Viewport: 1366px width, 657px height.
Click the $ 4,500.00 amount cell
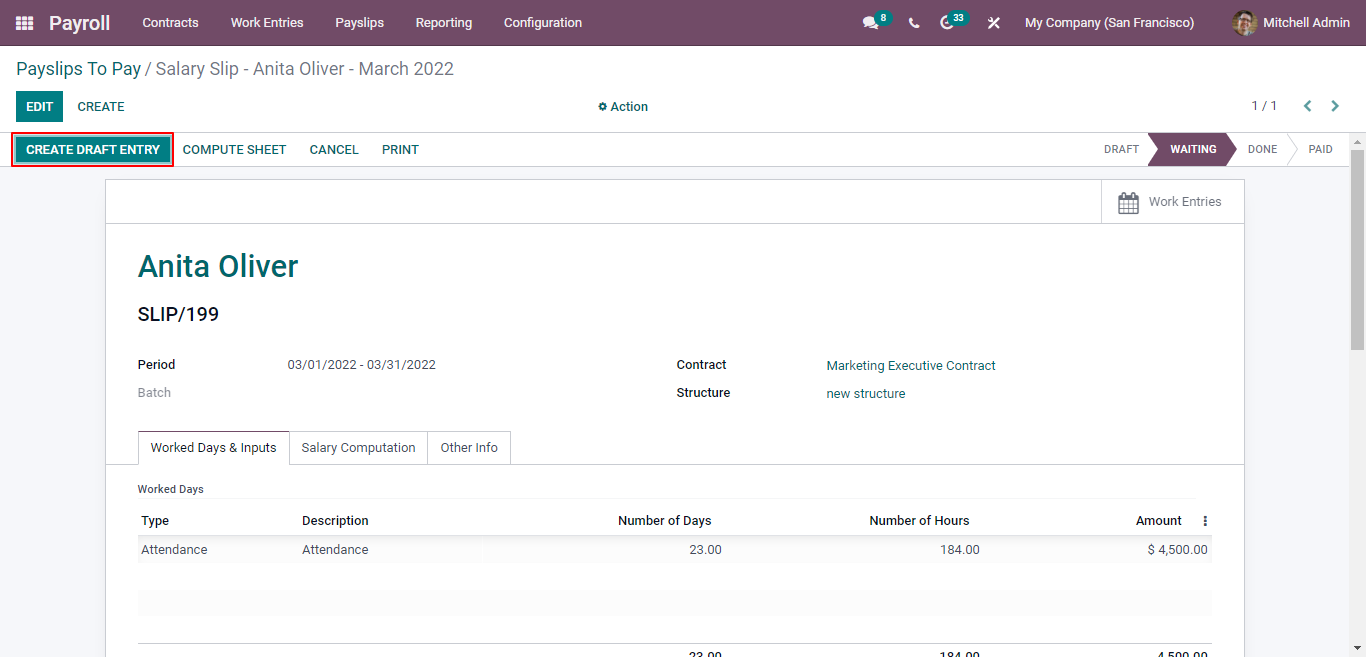(1177, 550)
